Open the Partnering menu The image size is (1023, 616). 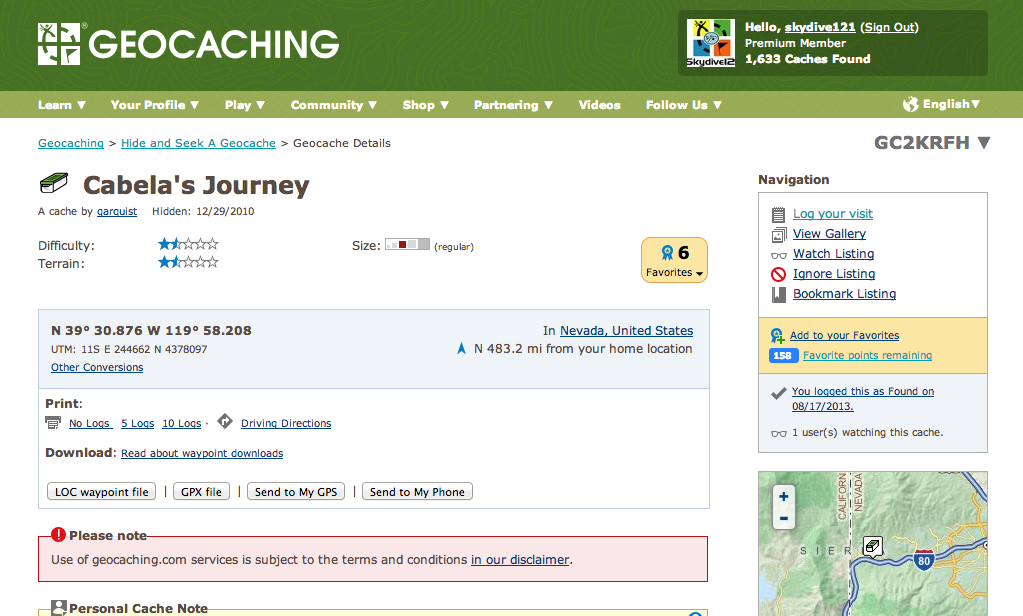pos(513,104)
